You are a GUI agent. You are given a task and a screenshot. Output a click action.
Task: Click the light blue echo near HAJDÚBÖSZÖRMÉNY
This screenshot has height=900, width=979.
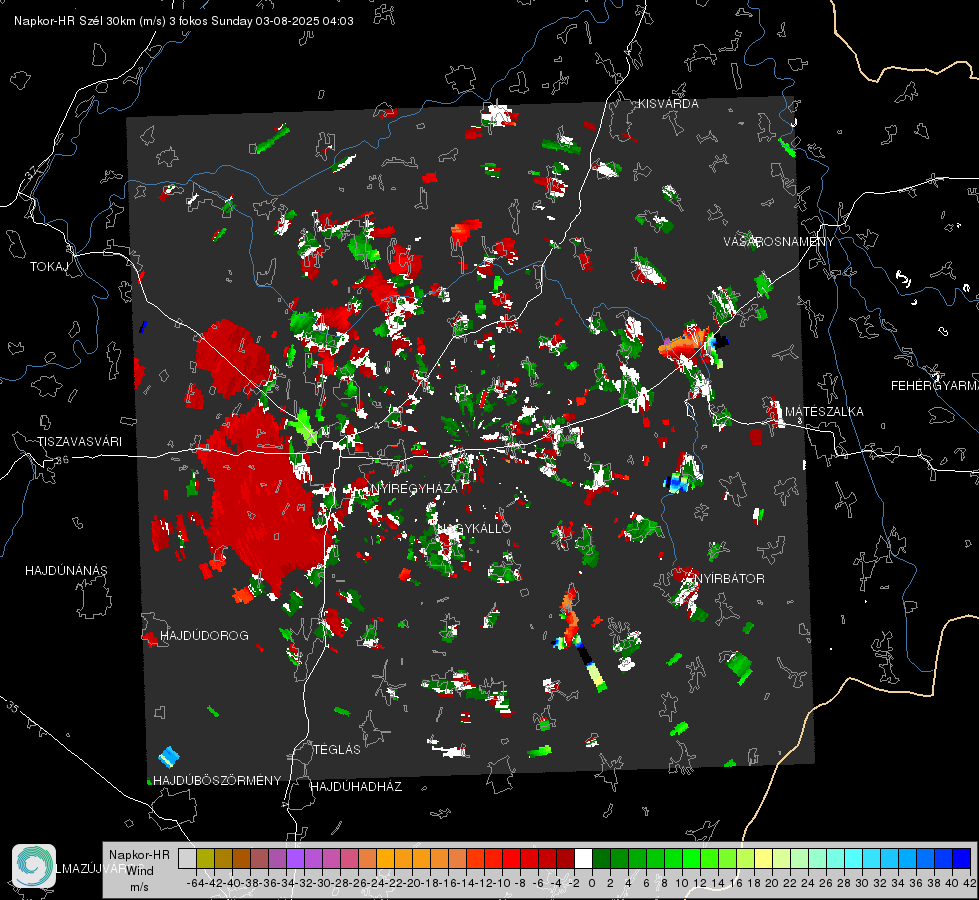point(169,756)
